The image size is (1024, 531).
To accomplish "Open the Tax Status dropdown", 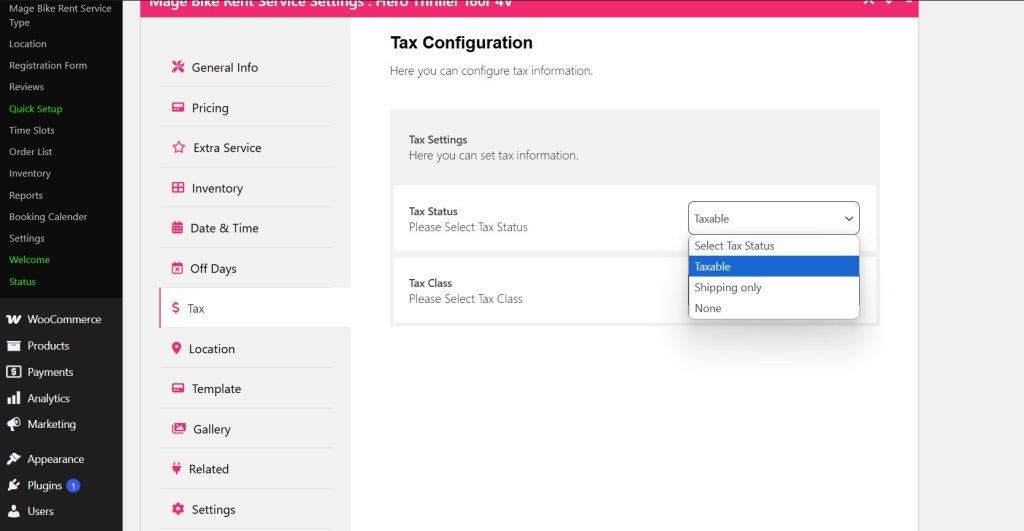I will [773, 218].
